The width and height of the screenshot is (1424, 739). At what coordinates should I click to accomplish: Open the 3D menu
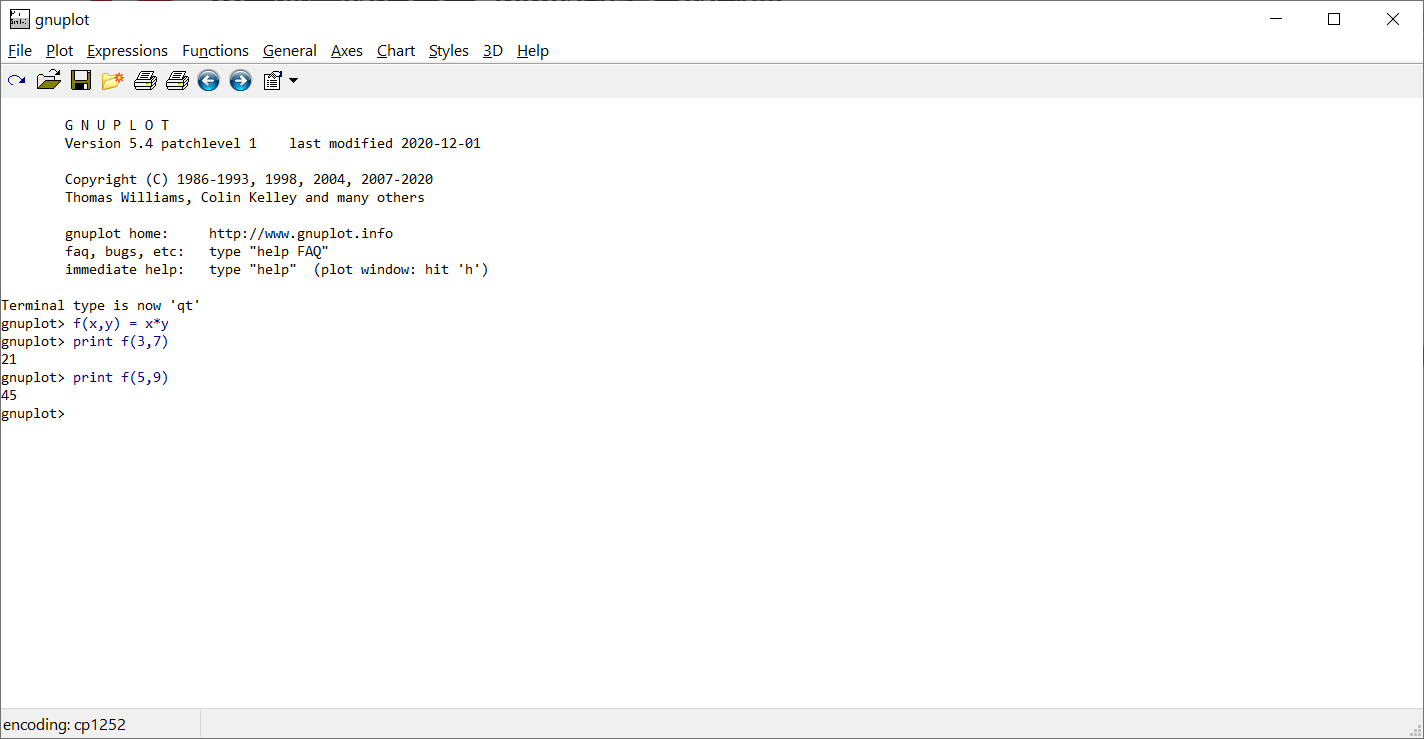(493, 51)
